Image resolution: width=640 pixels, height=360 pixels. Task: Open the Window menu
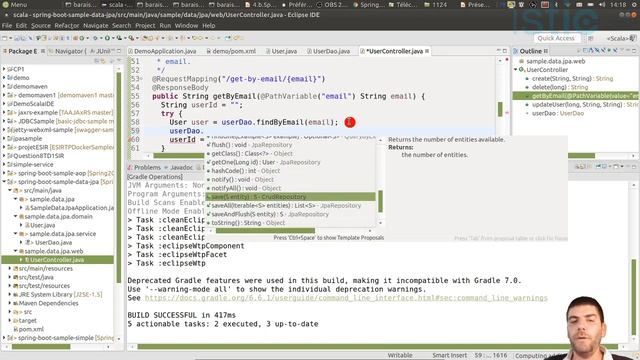tap(186, 25)
